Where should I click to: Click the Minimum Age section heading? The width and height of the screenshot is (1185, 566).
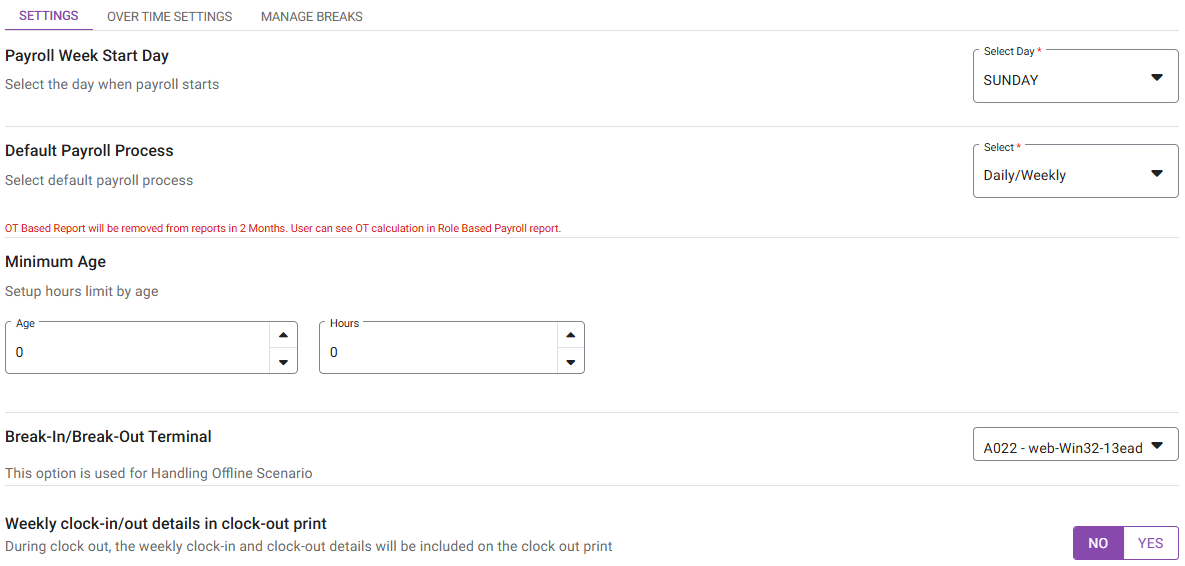pyautogui.click(x=56, y=262)
